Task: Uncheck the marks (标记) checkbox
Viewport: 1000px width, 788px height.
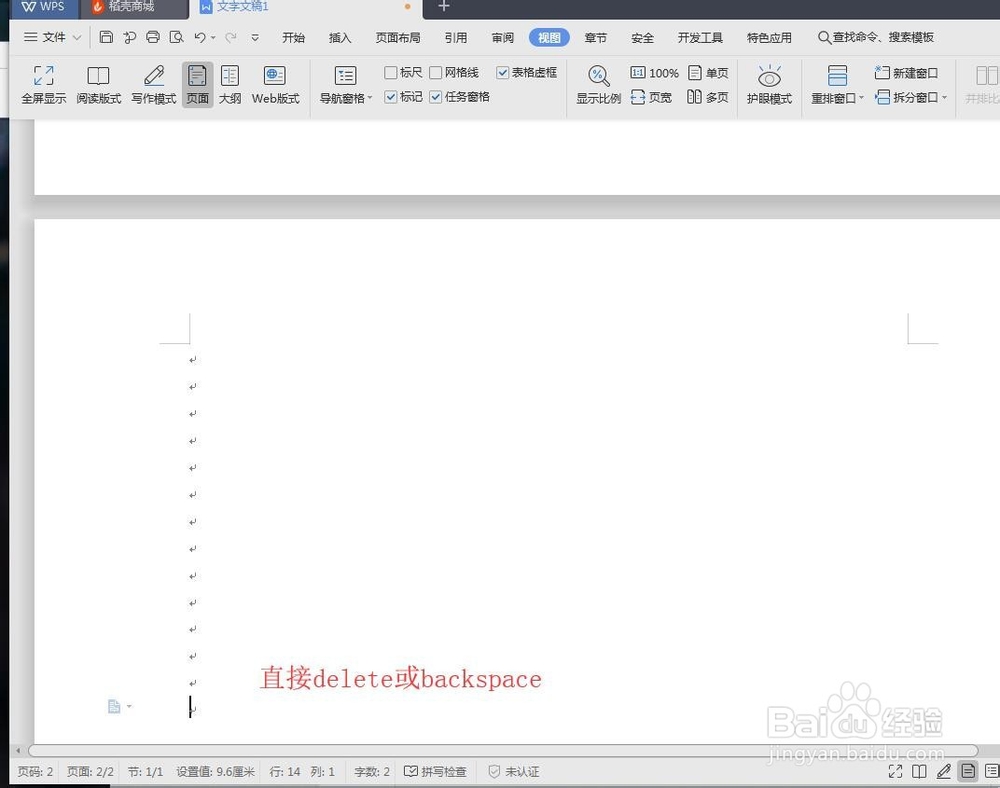Action: point(391,97)
